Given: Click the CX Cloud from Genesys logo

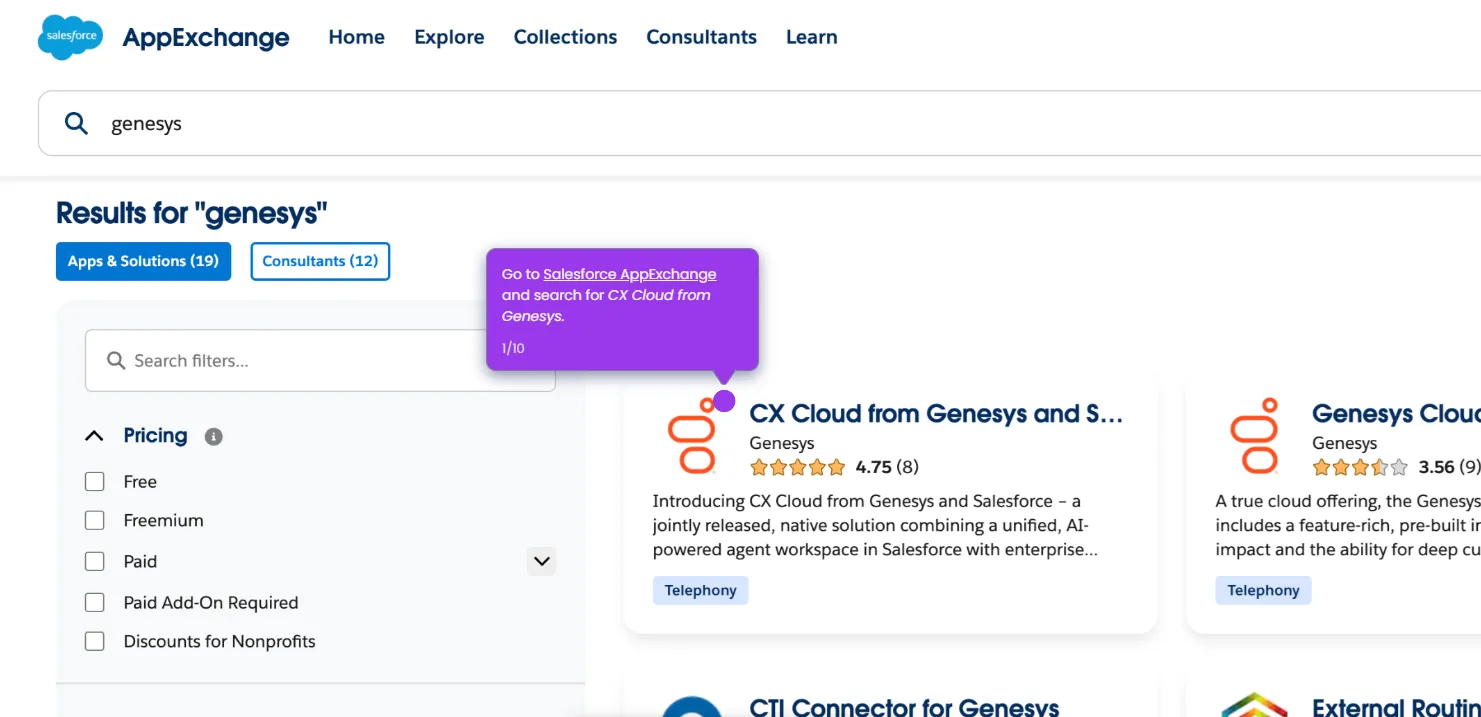Looking at the screenshot, I should tap(691, 435).
